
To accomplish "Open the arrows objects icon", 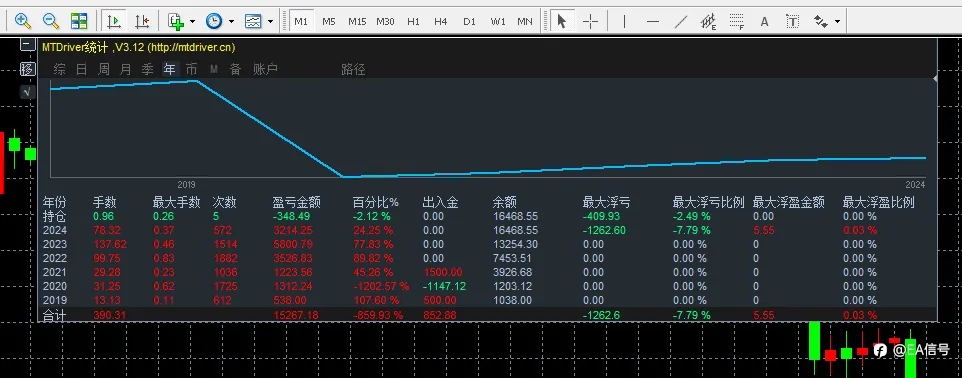I will pos(820,21).
